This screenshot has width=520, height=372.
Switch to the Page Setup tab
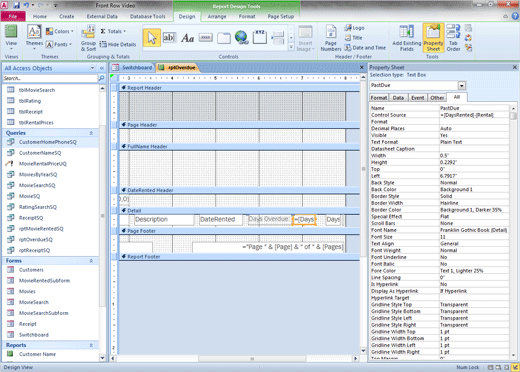(281, 16)
